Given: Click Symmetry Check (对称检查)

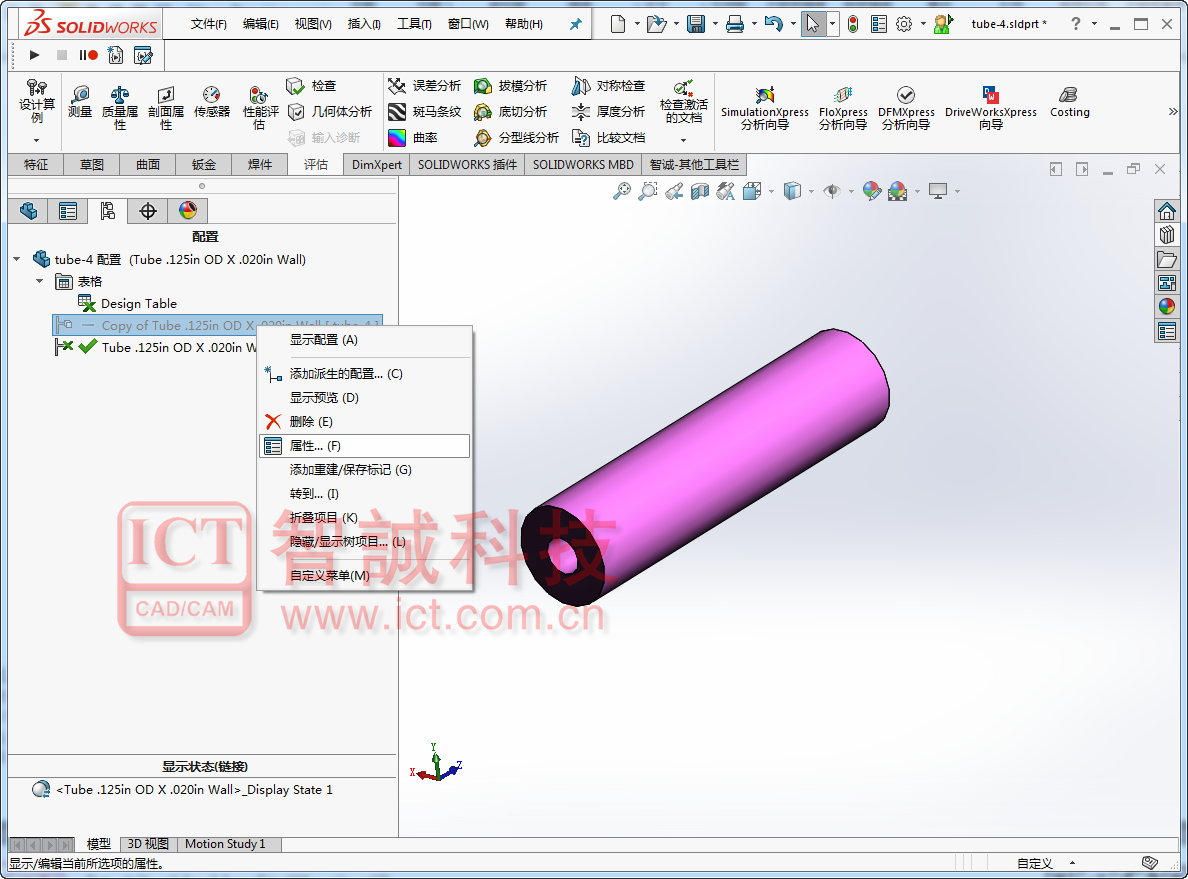Looking at the screenshot, I should tap(608, 86).
